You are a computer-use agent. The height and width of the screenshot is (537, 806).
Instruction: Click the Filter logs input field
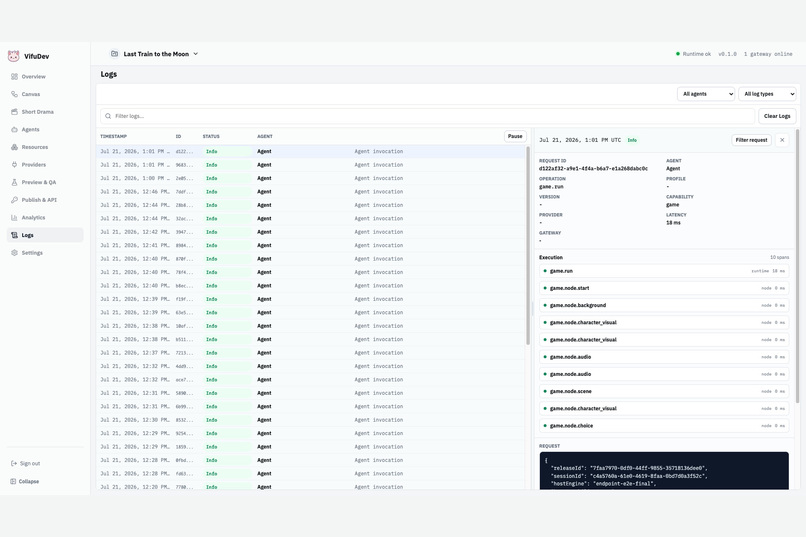(x=428, y=116)
